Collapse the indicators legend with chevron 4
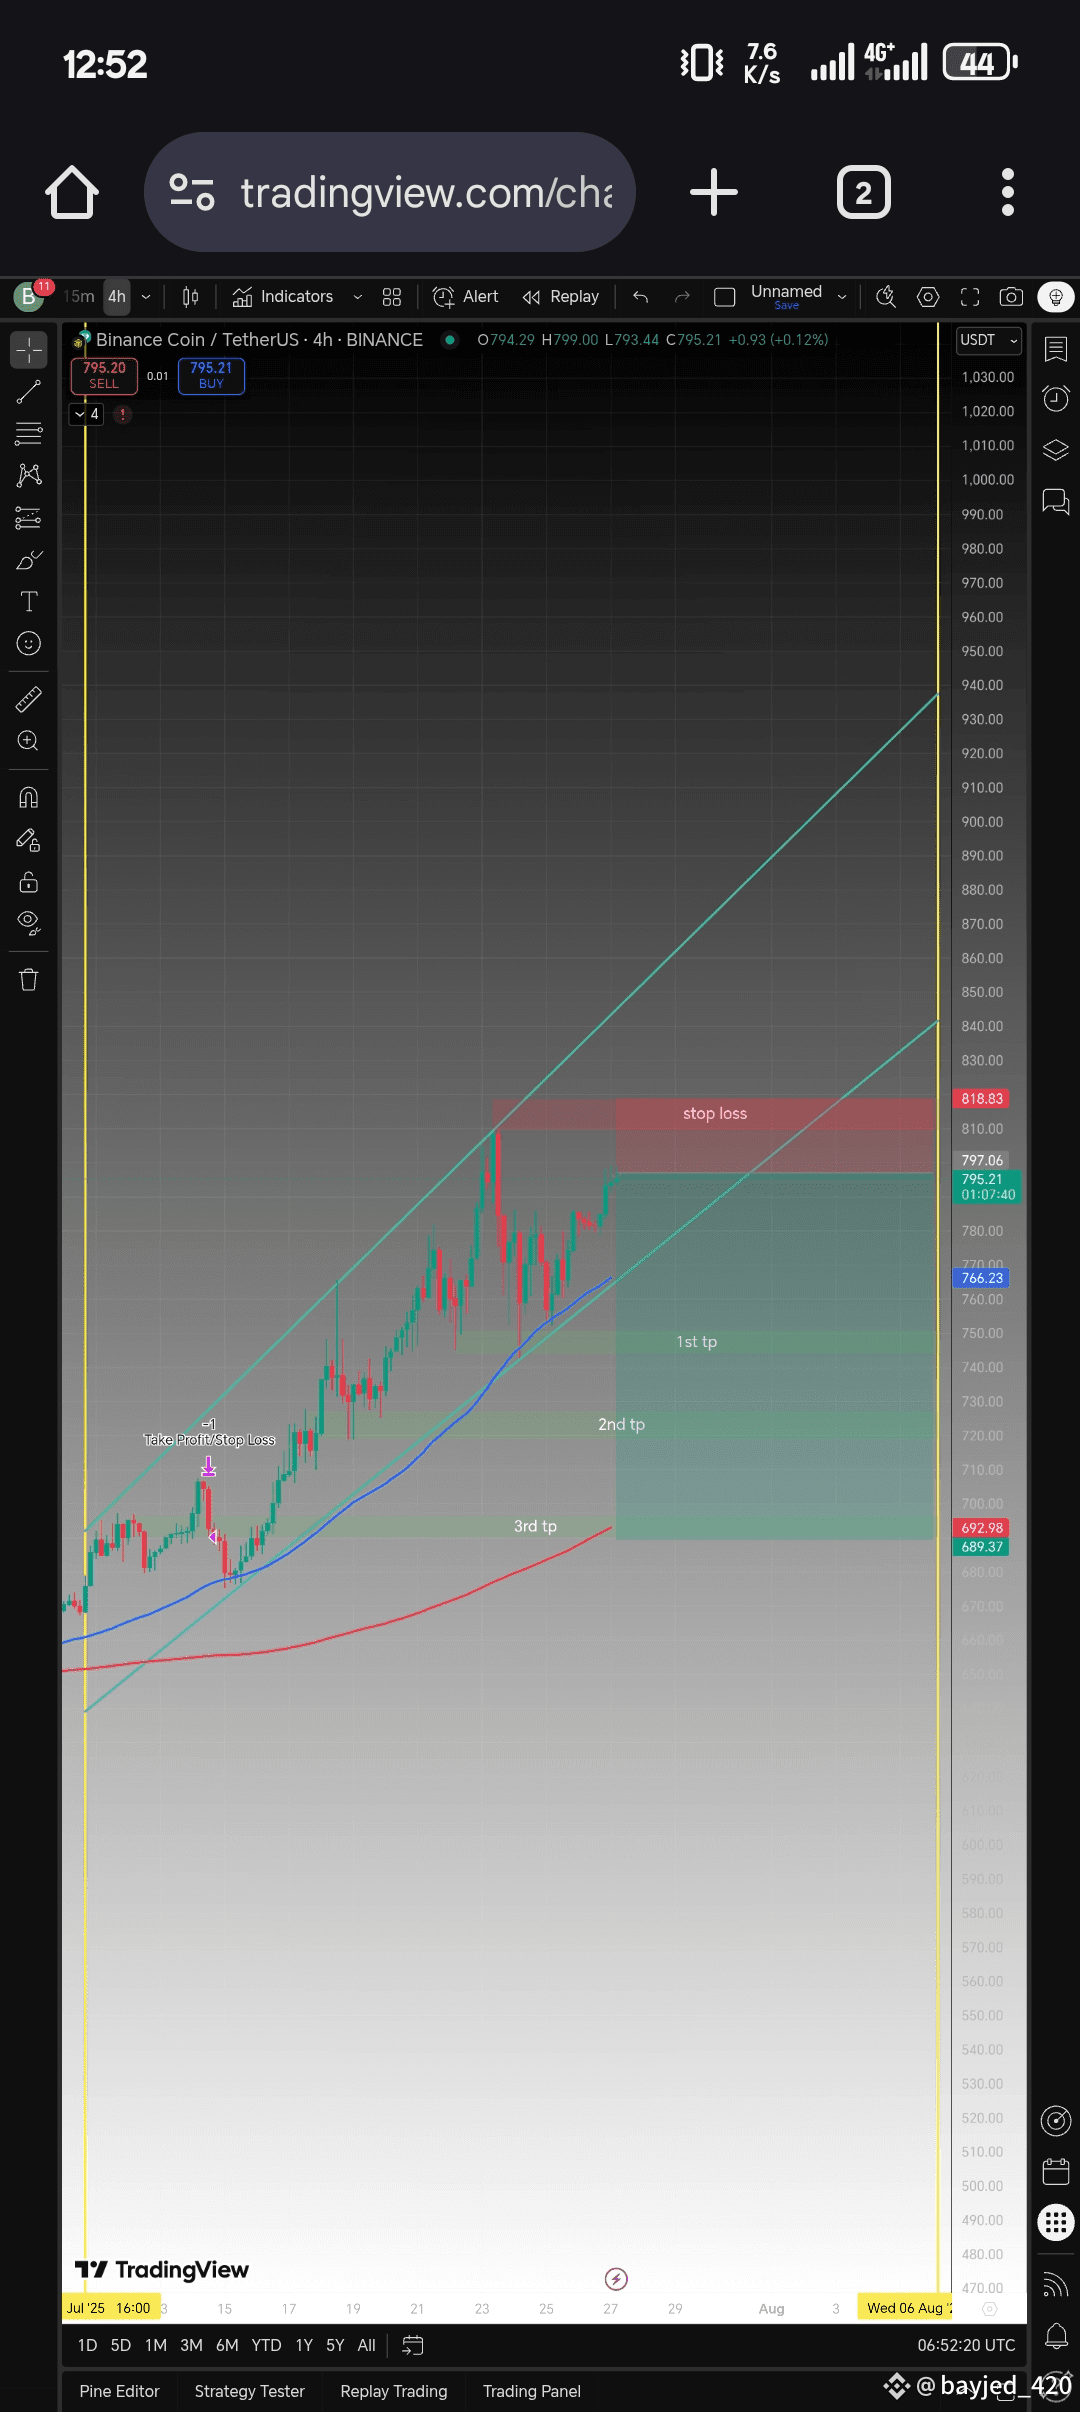 [86, 414]
